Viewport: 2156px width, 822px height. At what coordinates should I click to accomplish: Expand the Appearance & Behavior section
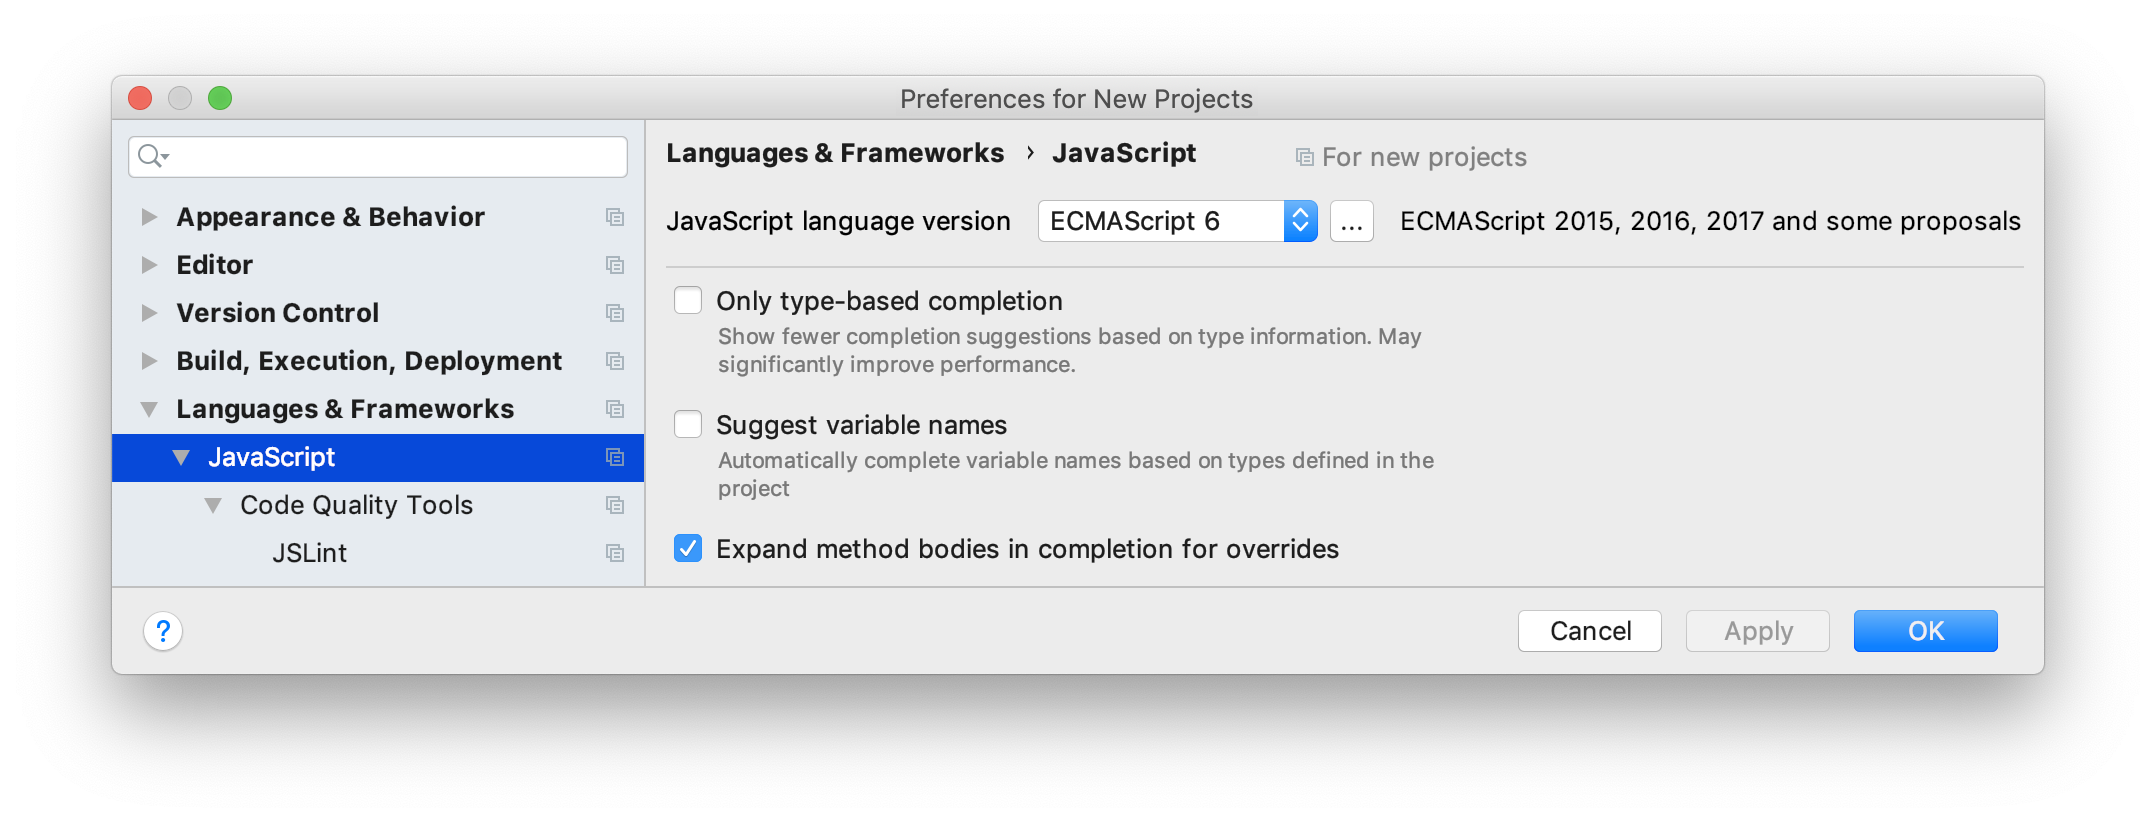149,217
